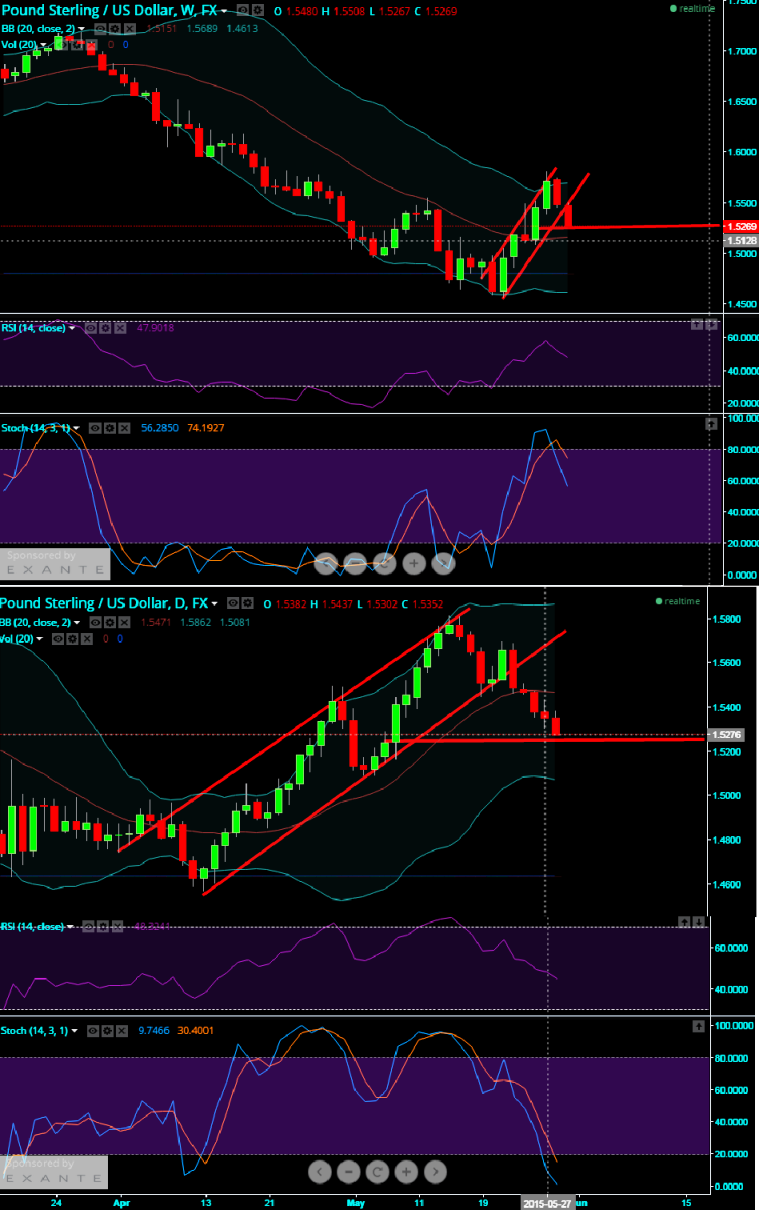Image resolution: width=759 pixels, height=1210 pixels.
Task: Reset weekly chart view button
Action: (x=384, y=563)
